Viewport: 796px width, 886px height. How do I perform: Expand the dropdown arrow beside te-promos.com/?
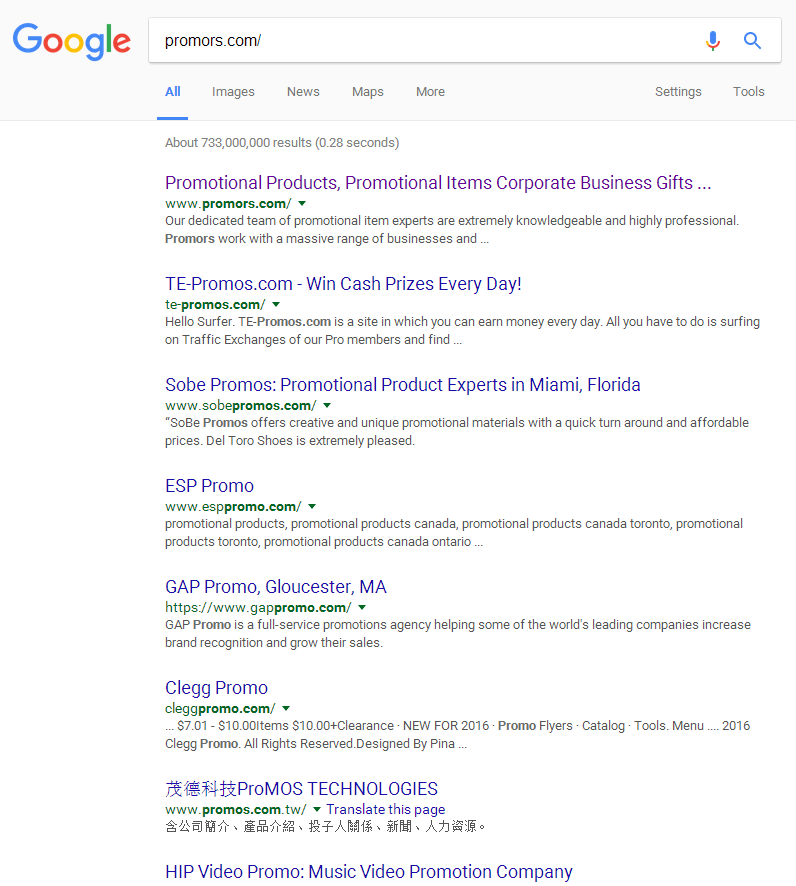click(x=276, y=305)
